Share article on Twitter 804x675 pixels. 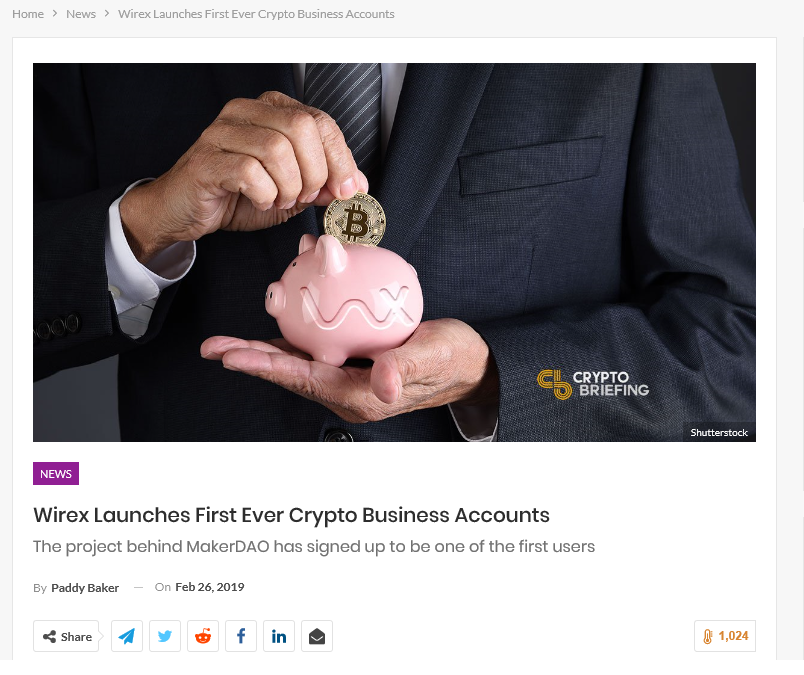tap(165, 636)
